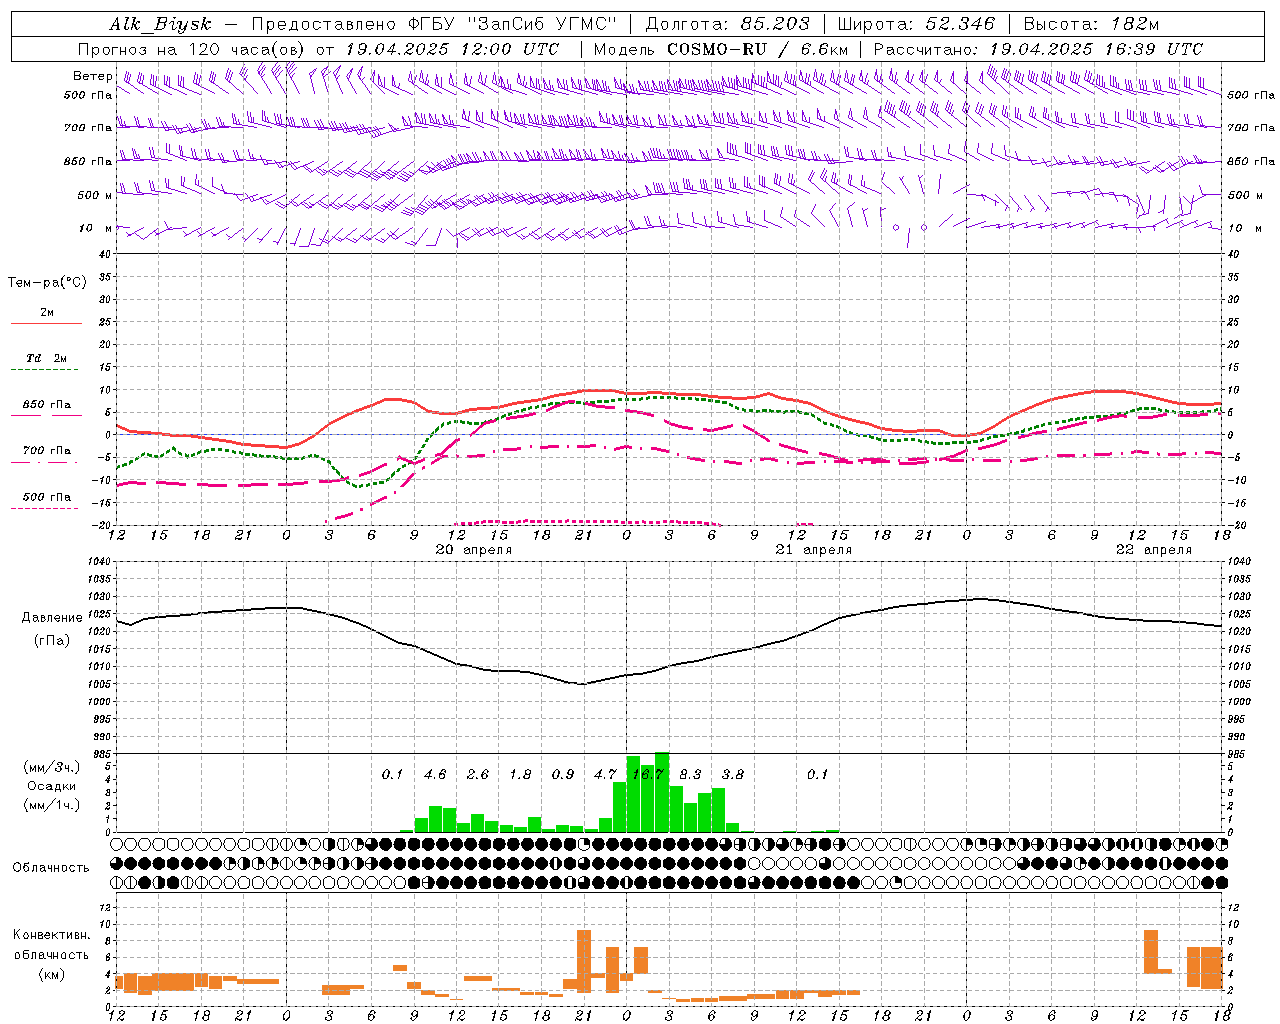
Task: Click the '(км)' unit label under convective cloudiness
Action: [x=51, y=974]
